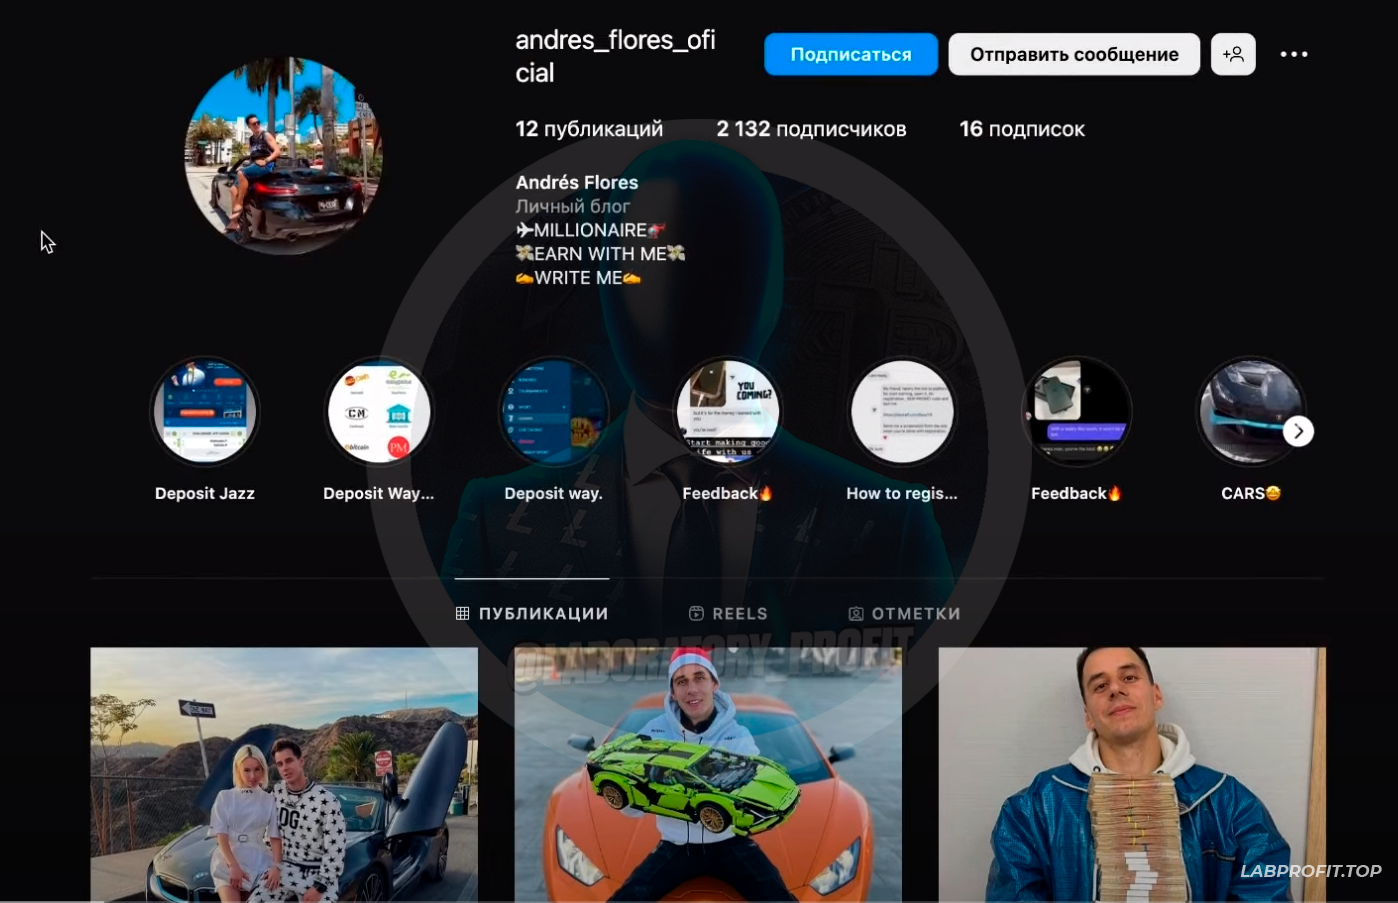Viewport: 1398px width, 903px height.
Task: Switch to the Reels tab
Action: pyautogui.click(x=728, y=613)
